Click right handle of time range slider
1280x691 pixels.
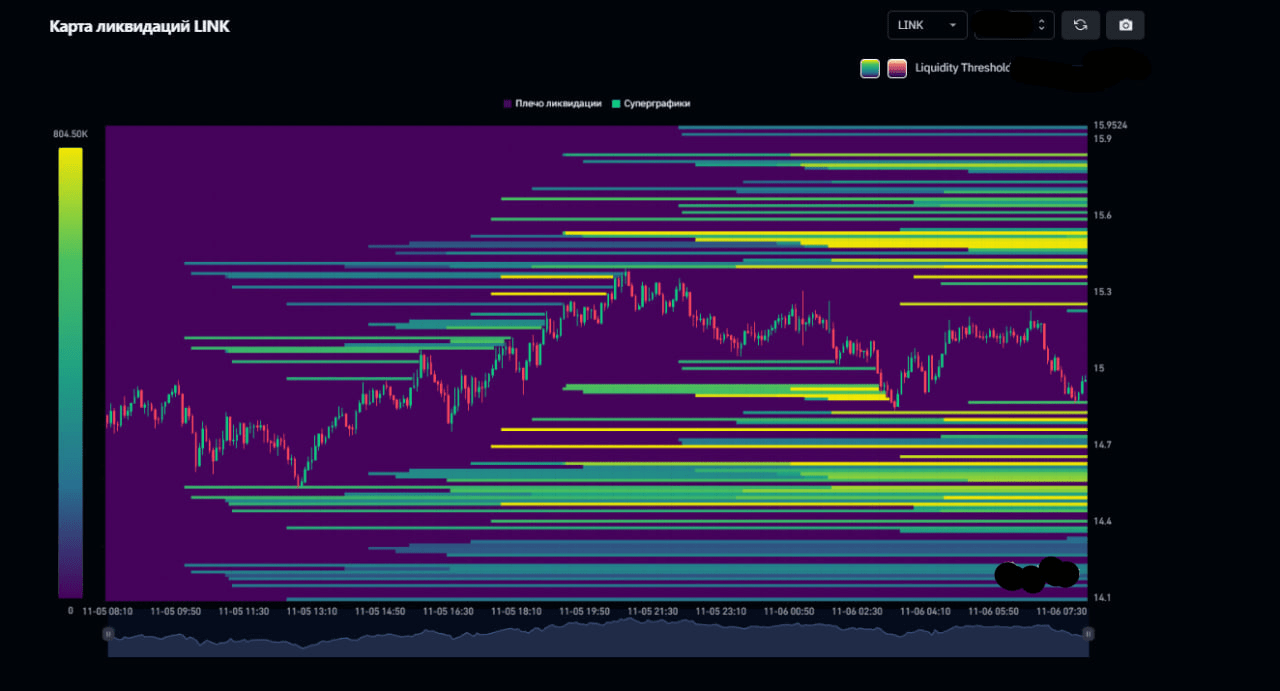[1088, 633]
